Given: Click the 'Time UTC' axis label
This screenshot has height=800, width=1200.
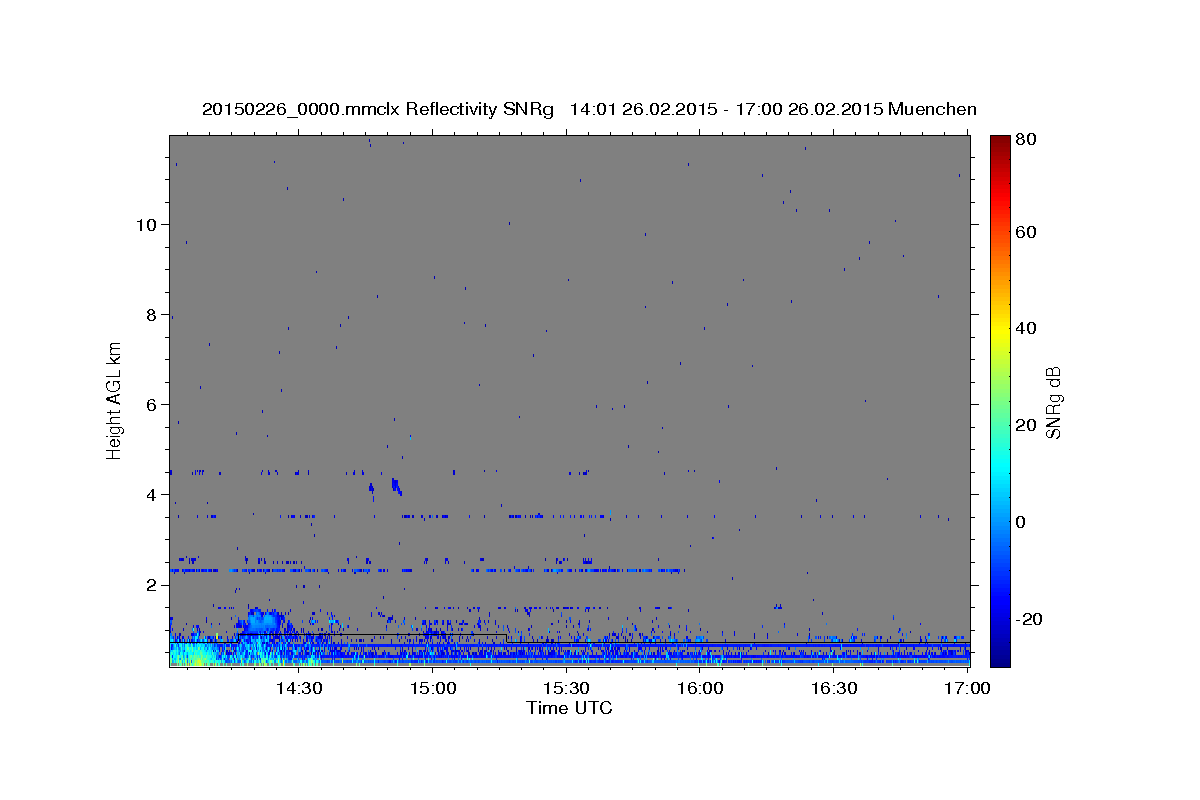Looking at the screenshot, I should tap(569, 708).
